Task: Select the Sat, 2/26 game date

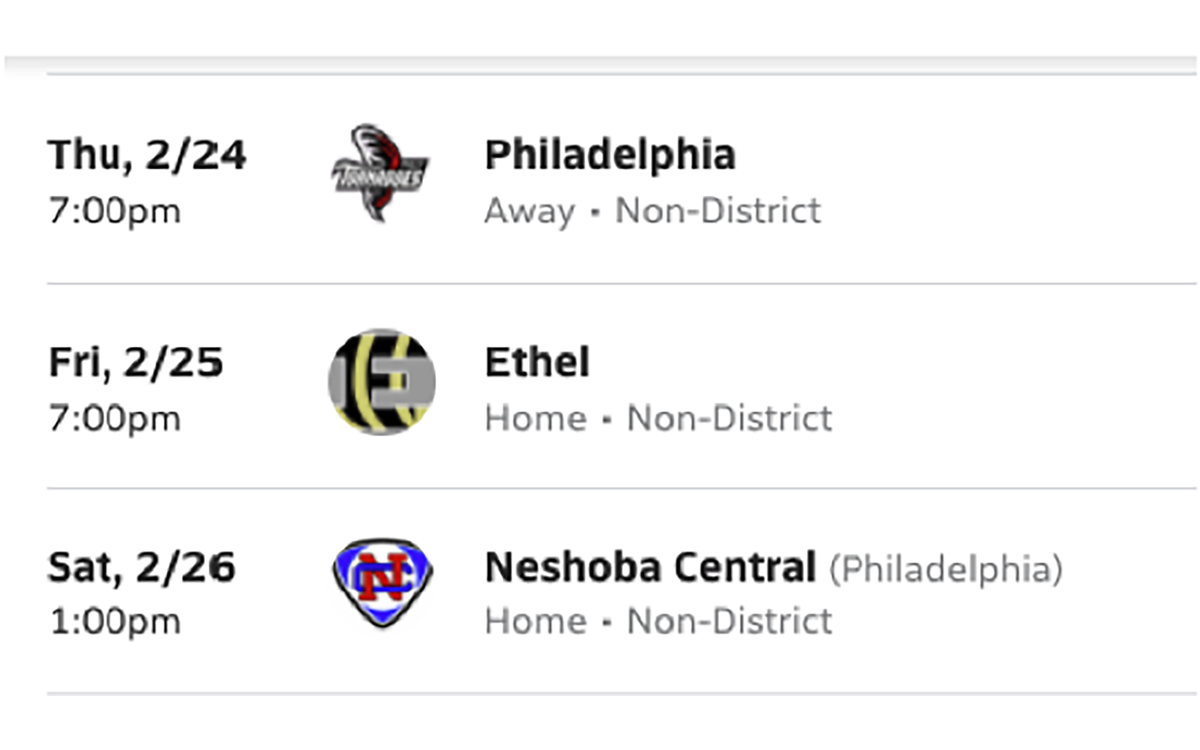Action: [x=142, y=568]
